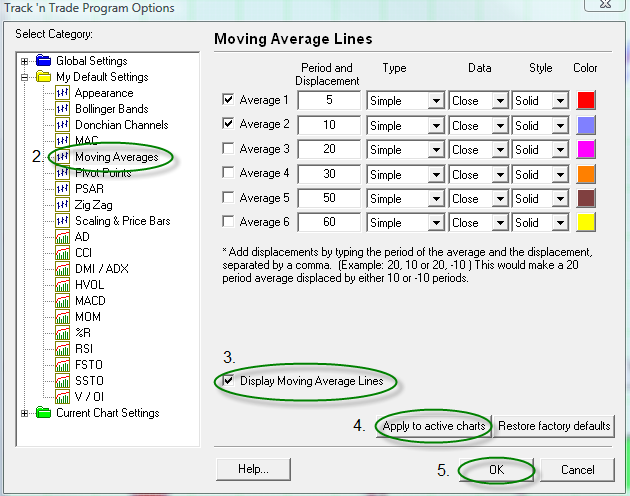Open the Average 3 Style dropdown
Viewport: 630px width, 496px height.
click(560, 150)
